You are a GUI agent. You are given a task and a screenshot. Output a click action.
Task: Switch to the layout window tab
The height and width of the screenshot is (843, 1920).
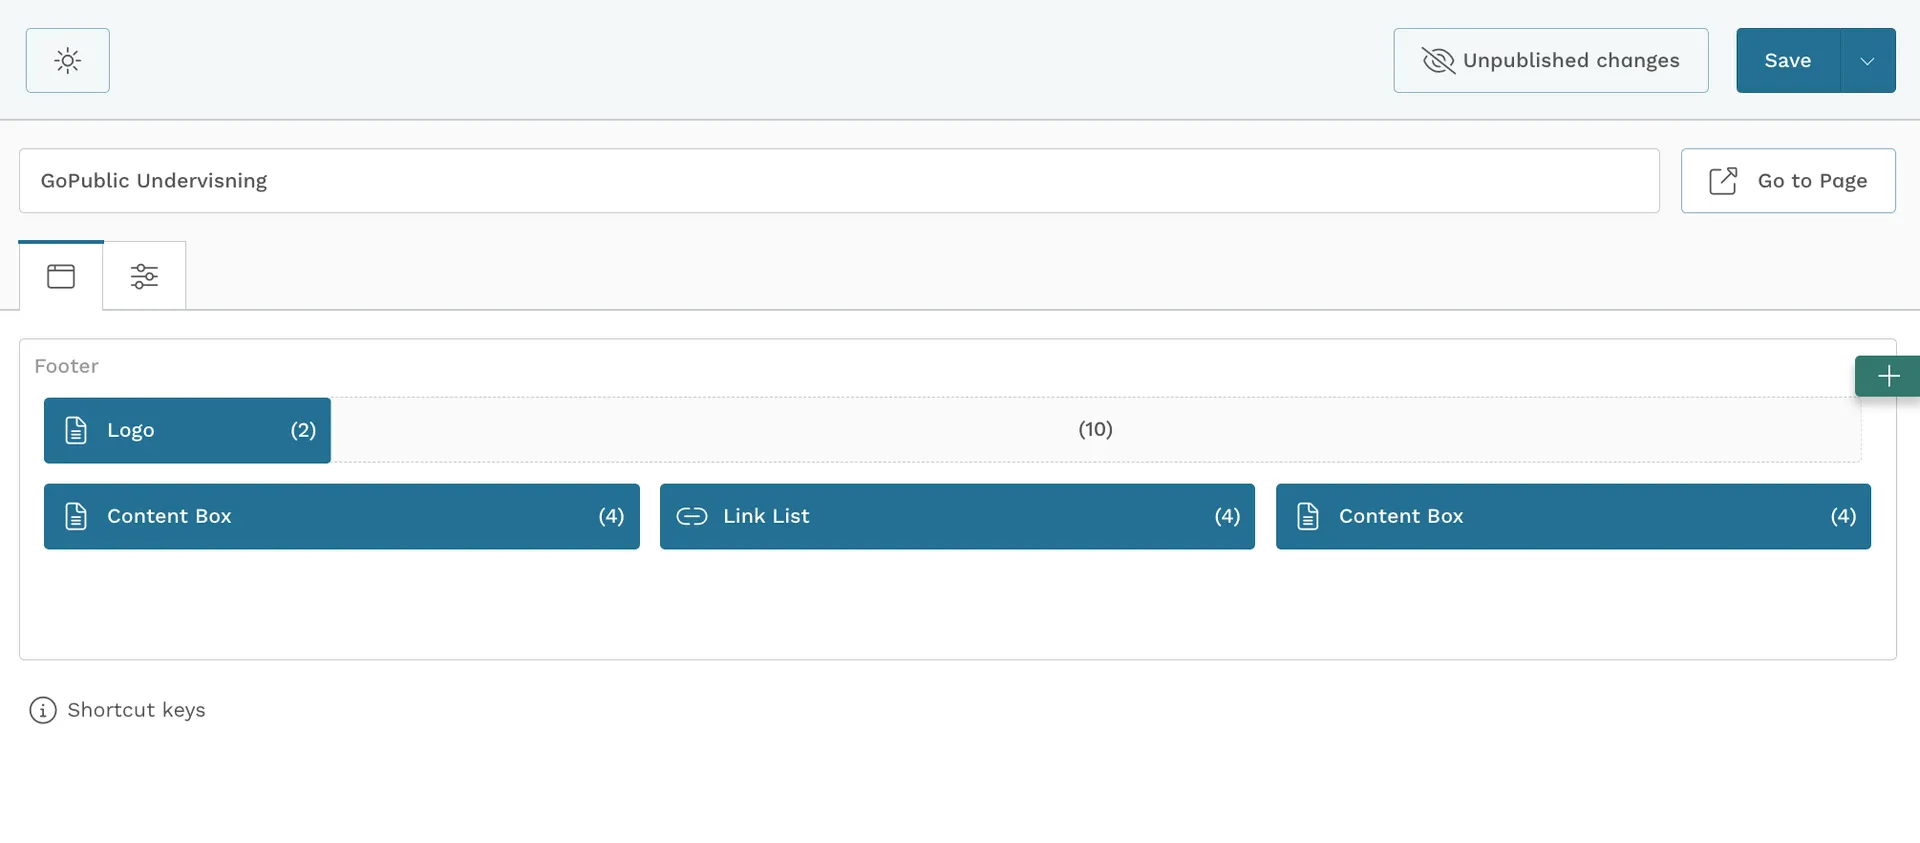click(x=61, y=276)
